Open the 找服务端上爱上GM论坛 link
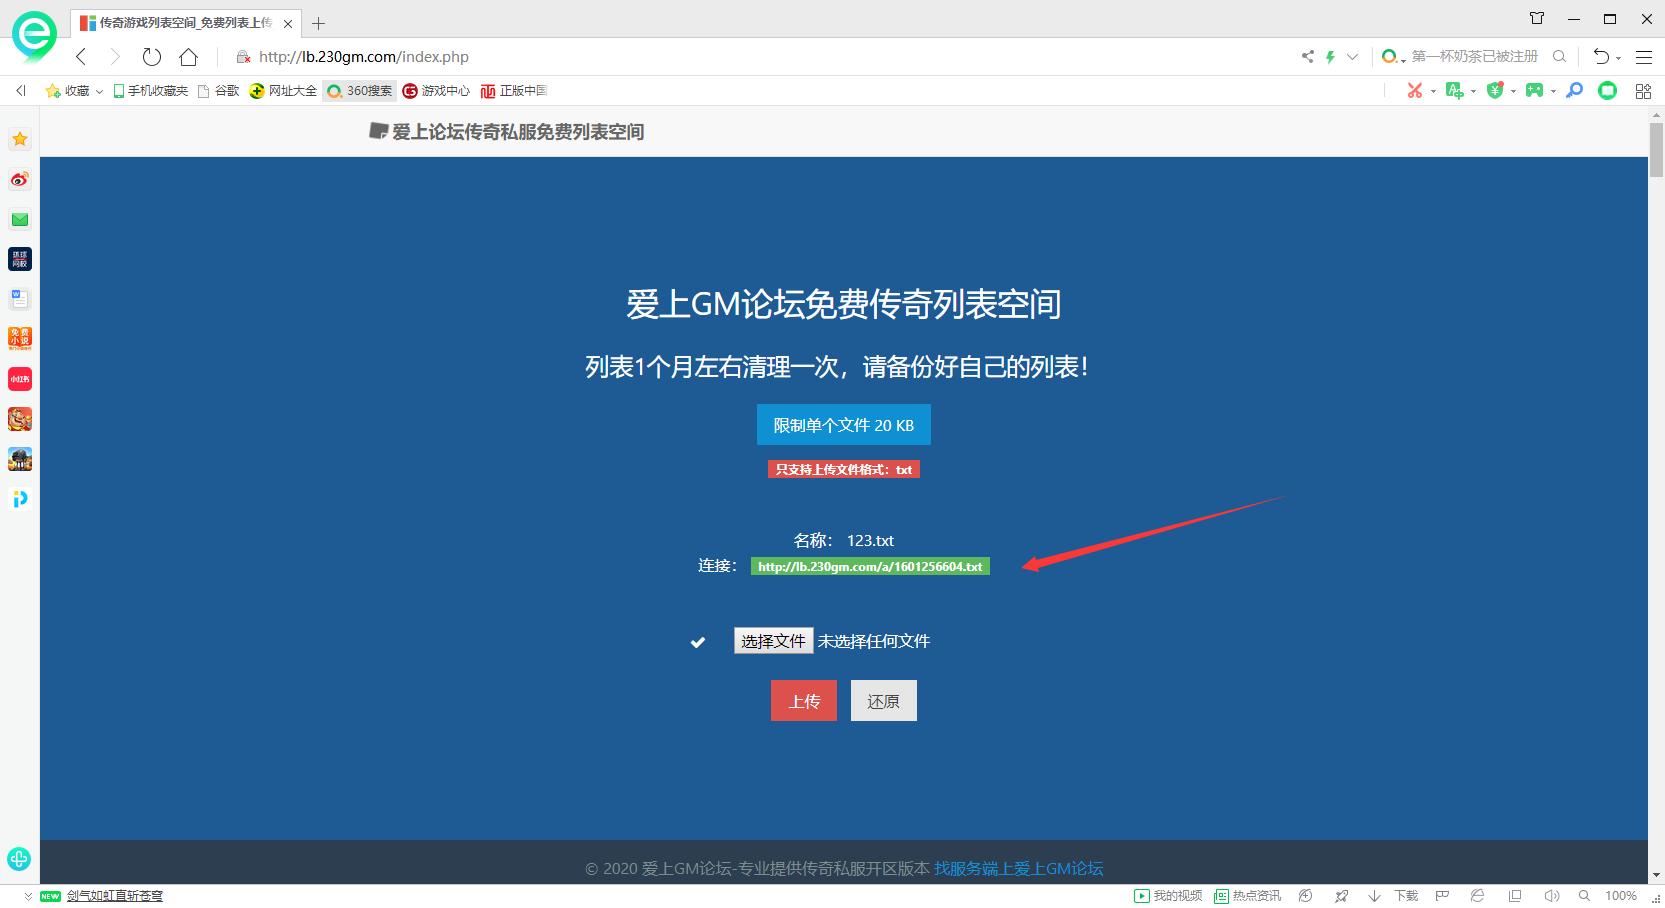This screenshot has width=1665, height=908. tap(1018, 868)
